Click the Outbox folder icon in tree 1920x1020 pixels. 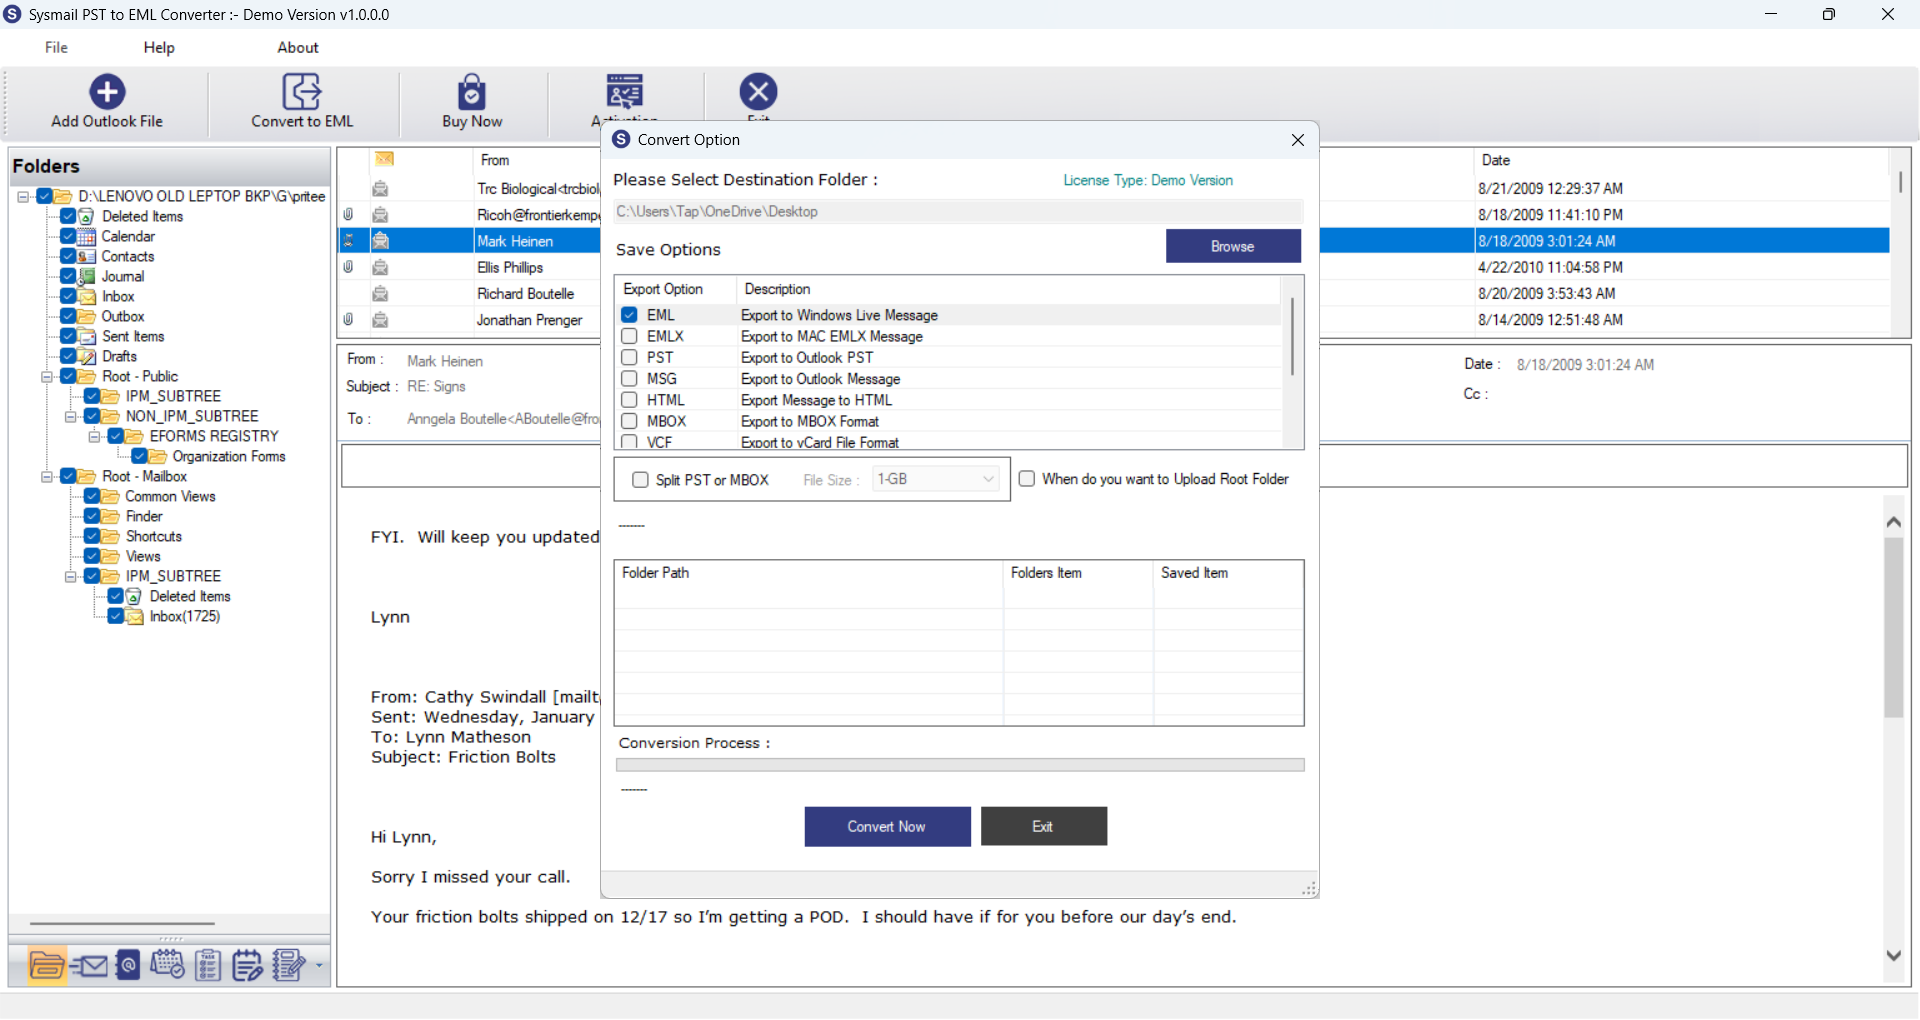point(87,317)
